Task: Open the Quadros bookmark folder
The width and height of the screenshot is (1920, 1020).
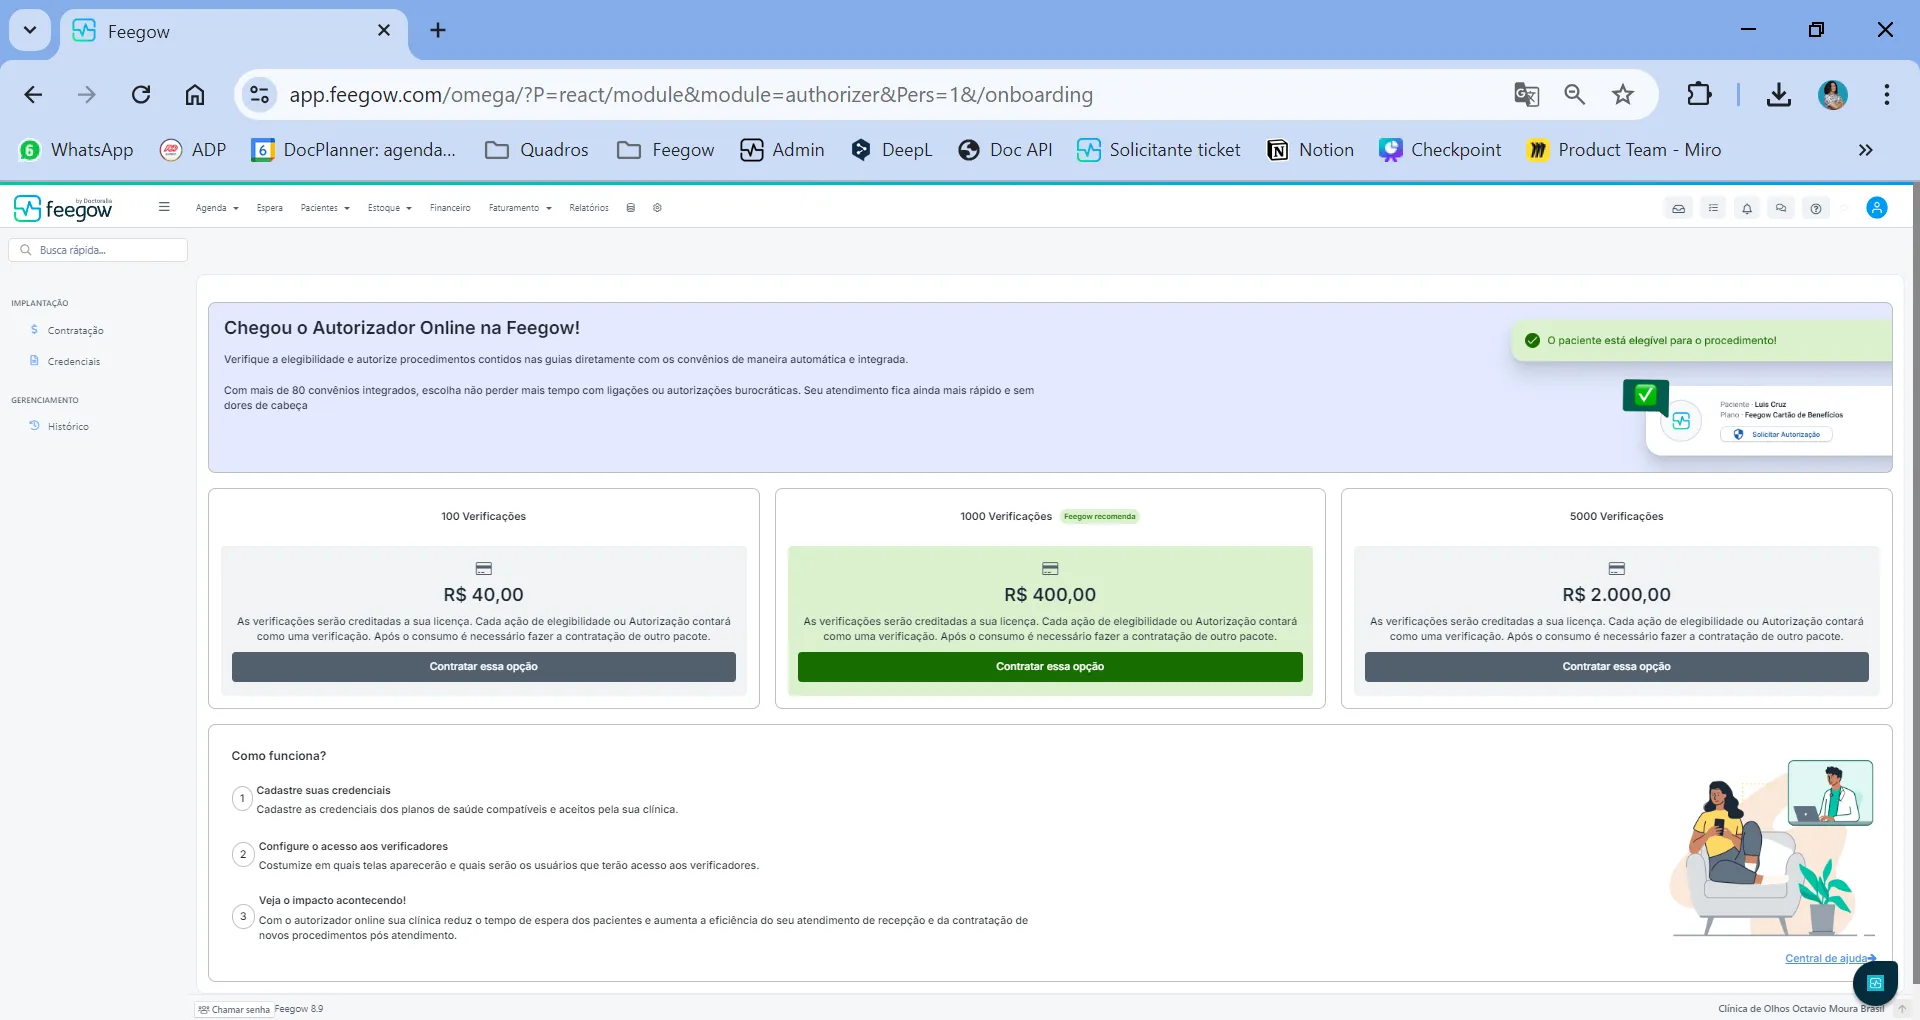Action: pyautogui.click(x=537, y=150)
